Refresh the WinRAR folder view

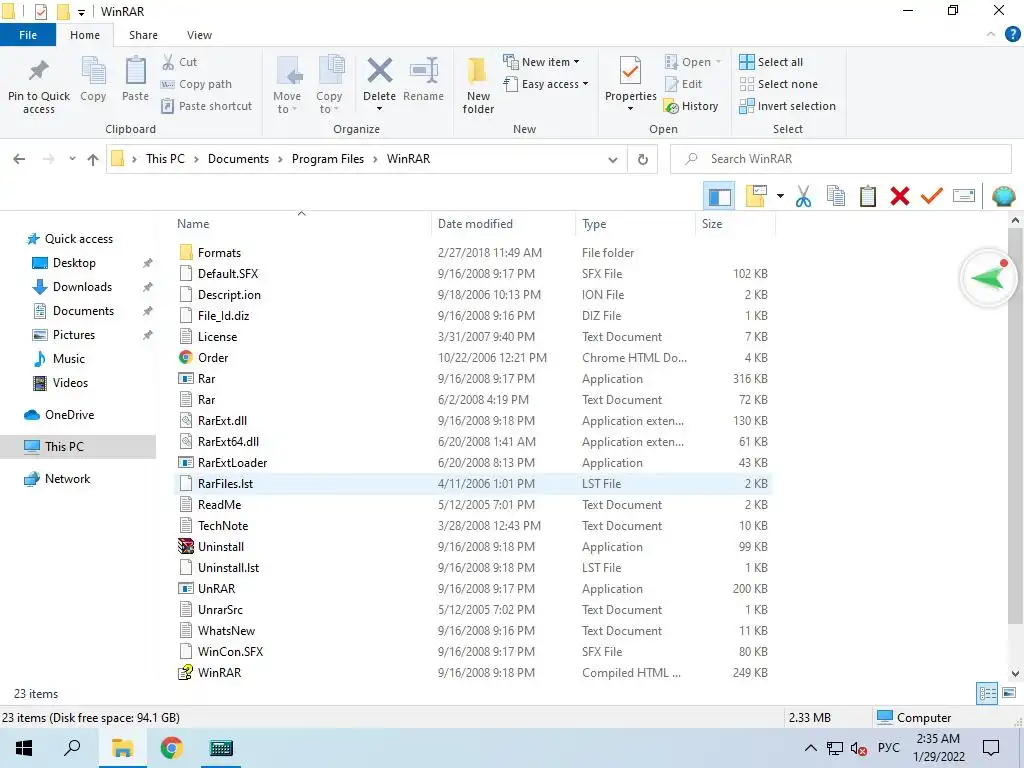pos(643,159)
